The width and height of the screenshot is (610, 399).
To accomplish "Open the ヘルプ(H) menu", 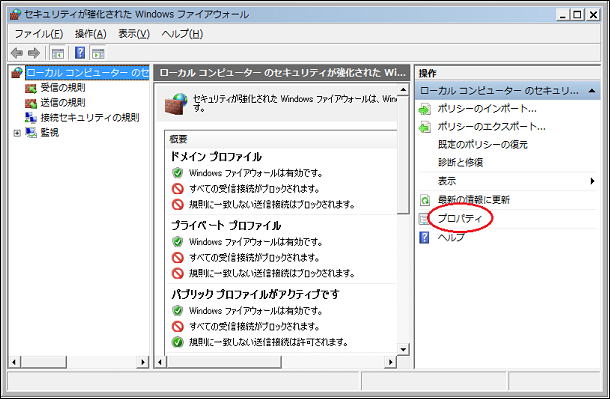I will pyautogui.click(x=182, y=34).
